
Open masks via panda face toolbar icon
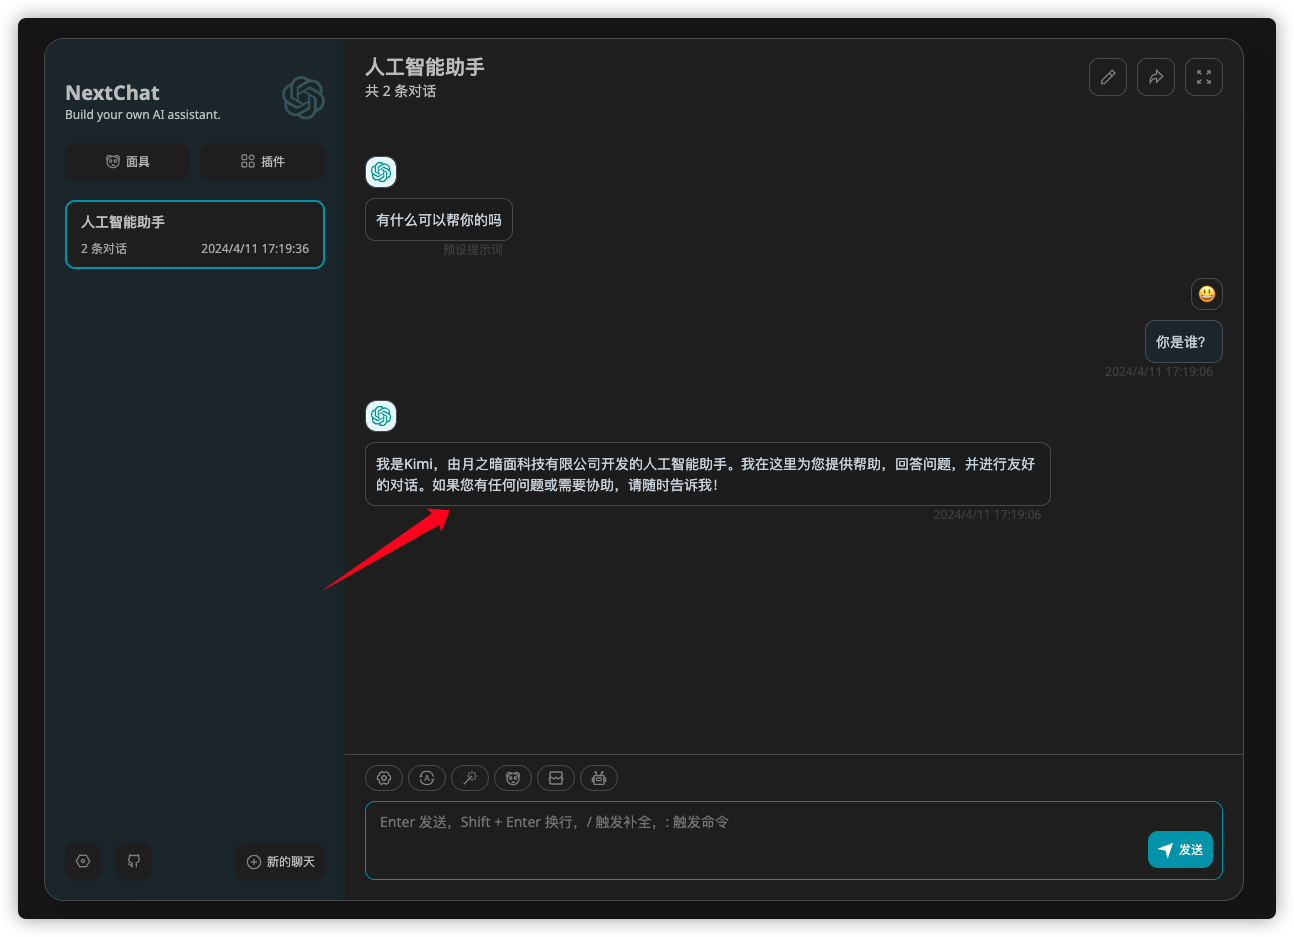[x=513, y=778]
